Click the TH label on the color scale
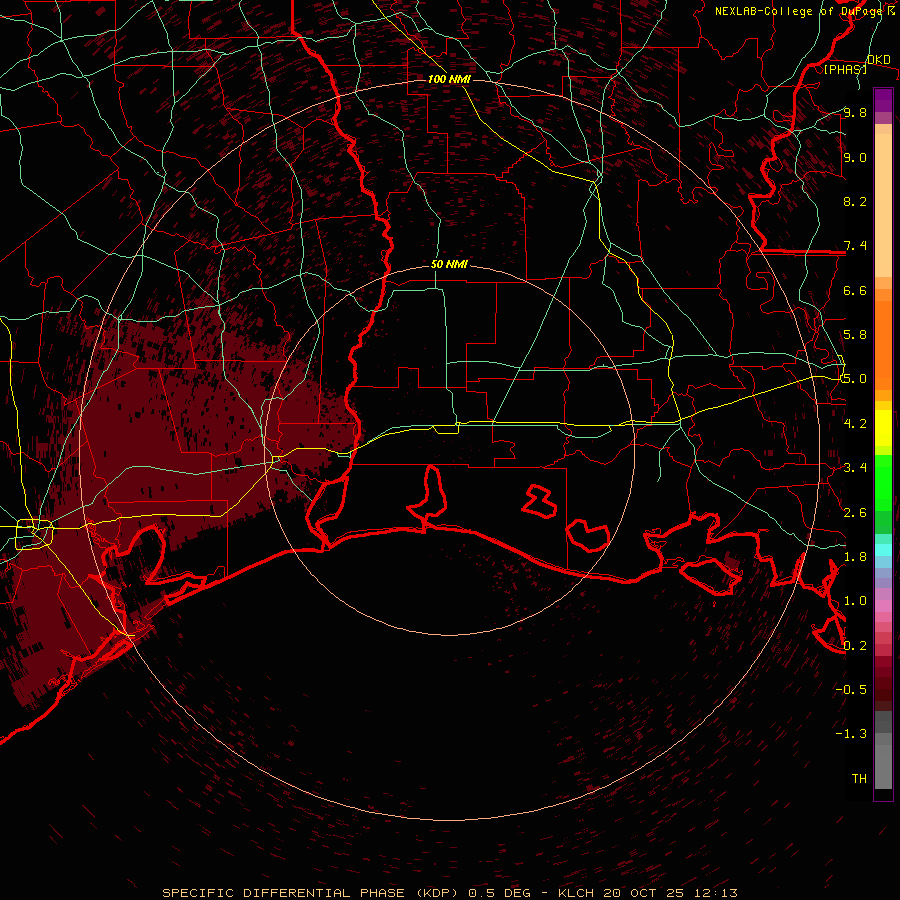The width and height of the screenshot is (900, 900). pyautogui.click(x=859, y=779)
